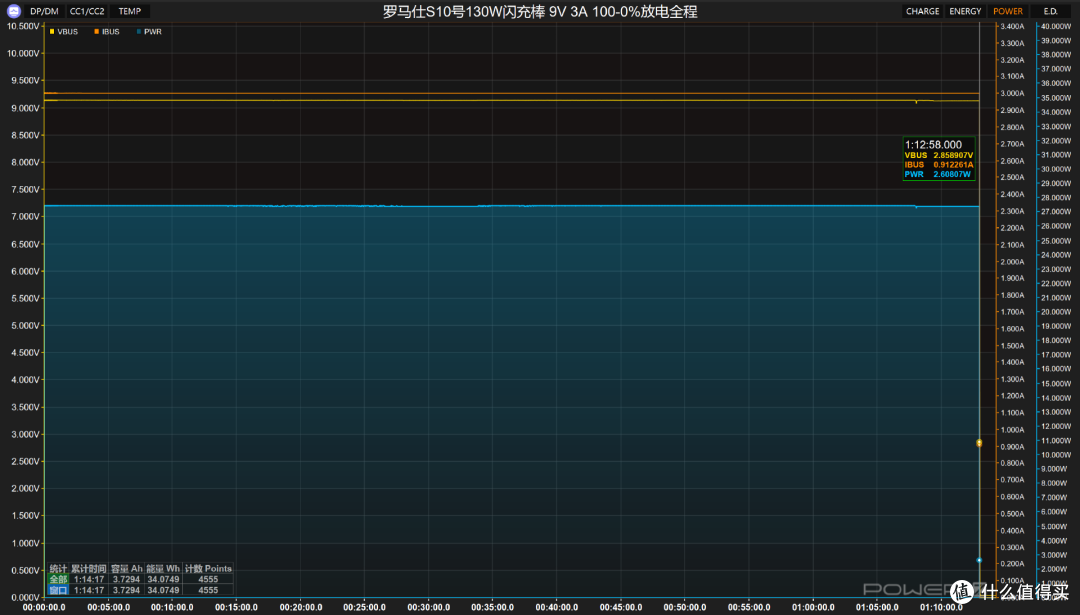Click the 累计时间 column header
Image resolution: width=1080 pixels, height=615 pixels.
point(89,569)
